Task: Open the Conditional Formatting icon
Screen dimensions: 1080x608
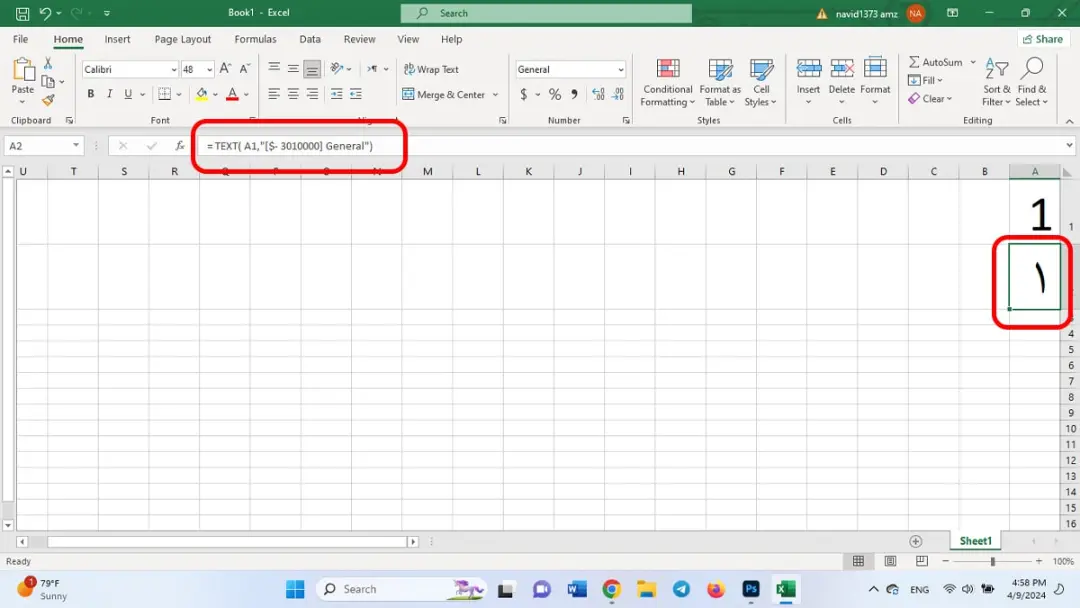Action: (667, 69)
